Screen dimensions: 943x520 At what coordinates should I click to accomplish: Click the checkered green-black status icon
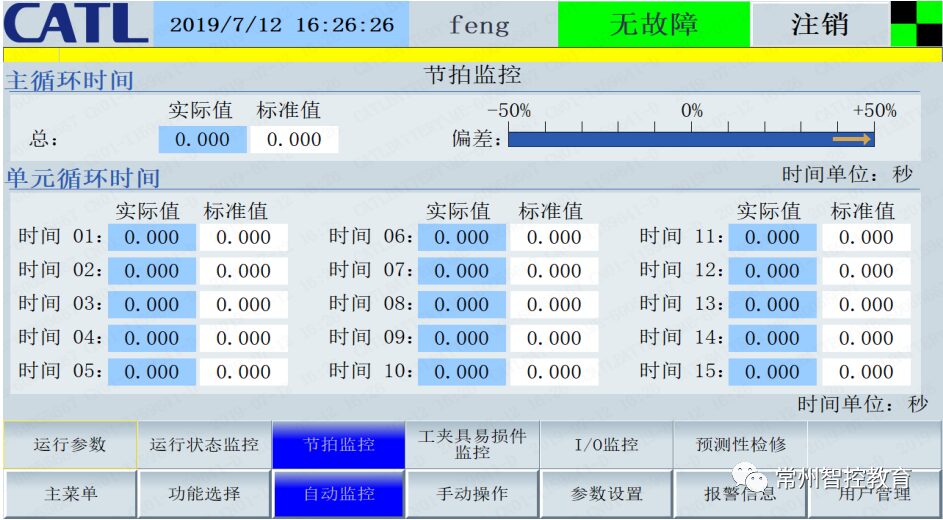(x=916, y=23)
